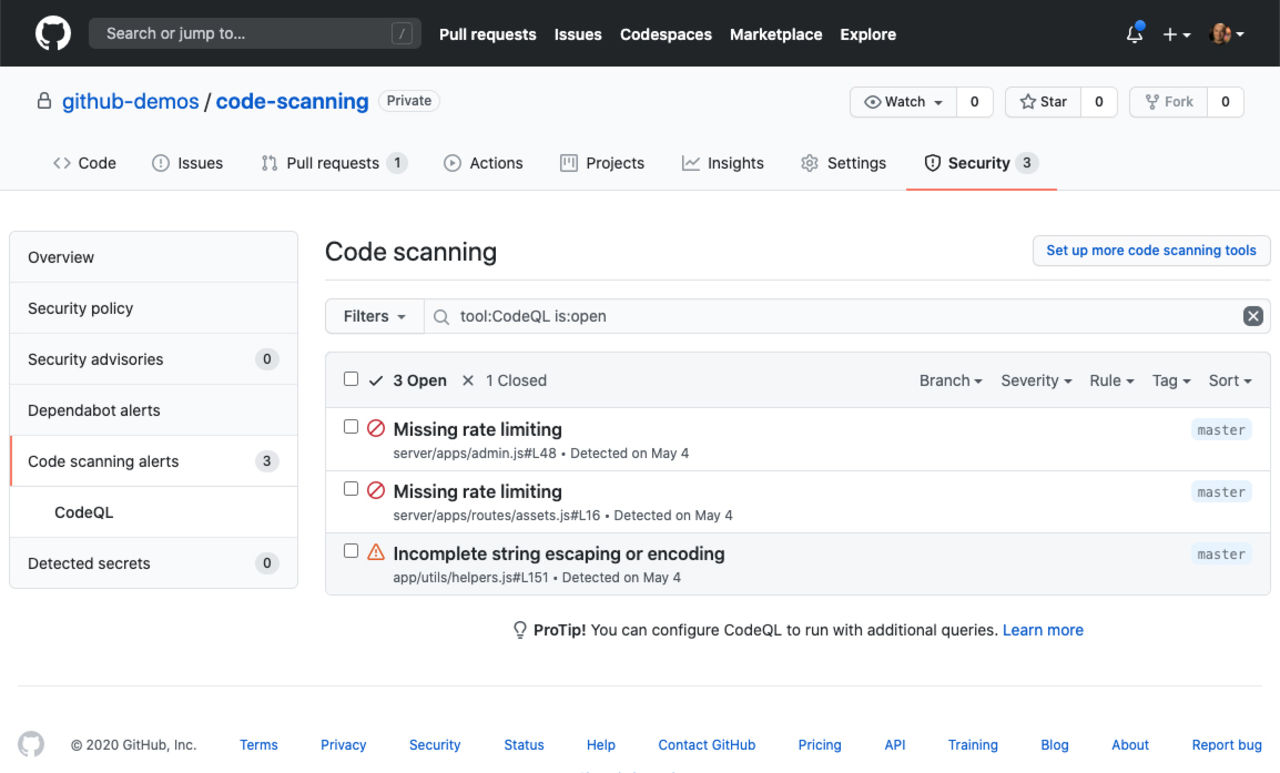Expand the Sort options dropdown
Image resolution: width=1280 pixels, height=773 pixels.
(1229, 380)
